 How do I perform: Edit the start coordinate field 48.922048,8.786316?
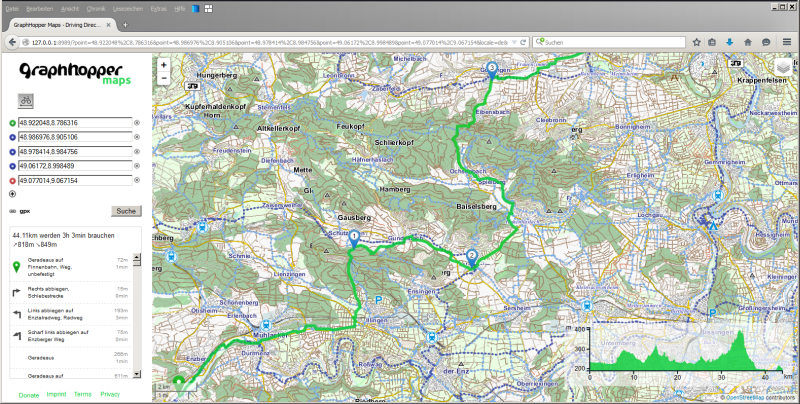pyautogui.click(x=75, y=123)
